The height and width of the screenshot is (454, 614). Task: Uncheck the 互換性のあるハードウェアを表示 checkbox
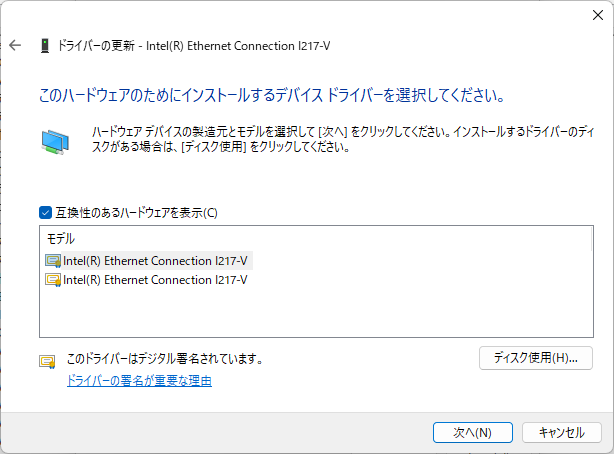(x=45, y=212)
